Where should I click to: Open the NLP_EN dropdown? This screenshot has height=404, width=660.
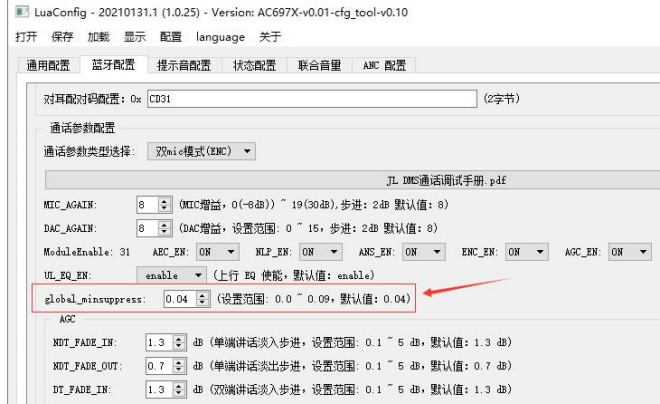pyautogui.click(x=321, y=252)
